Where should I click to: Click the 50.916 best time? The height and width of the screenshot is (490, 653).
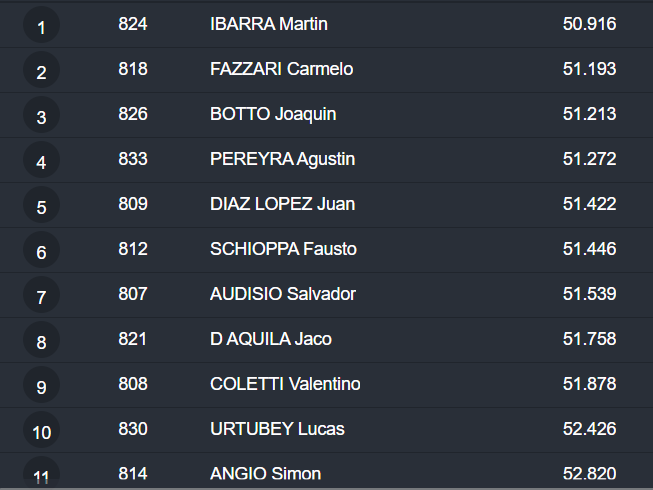589,24
